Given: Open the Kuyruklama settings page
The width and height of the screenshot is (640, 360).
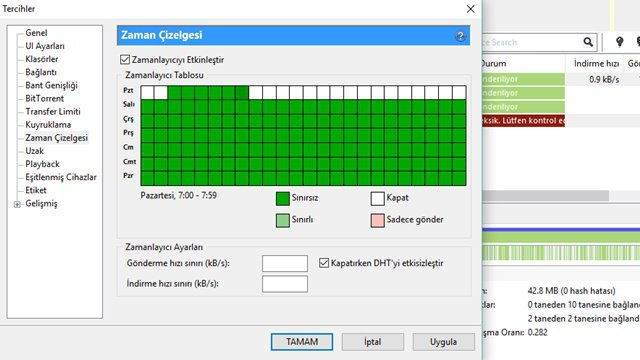Looking at the screenshot, I should (48, 124).
